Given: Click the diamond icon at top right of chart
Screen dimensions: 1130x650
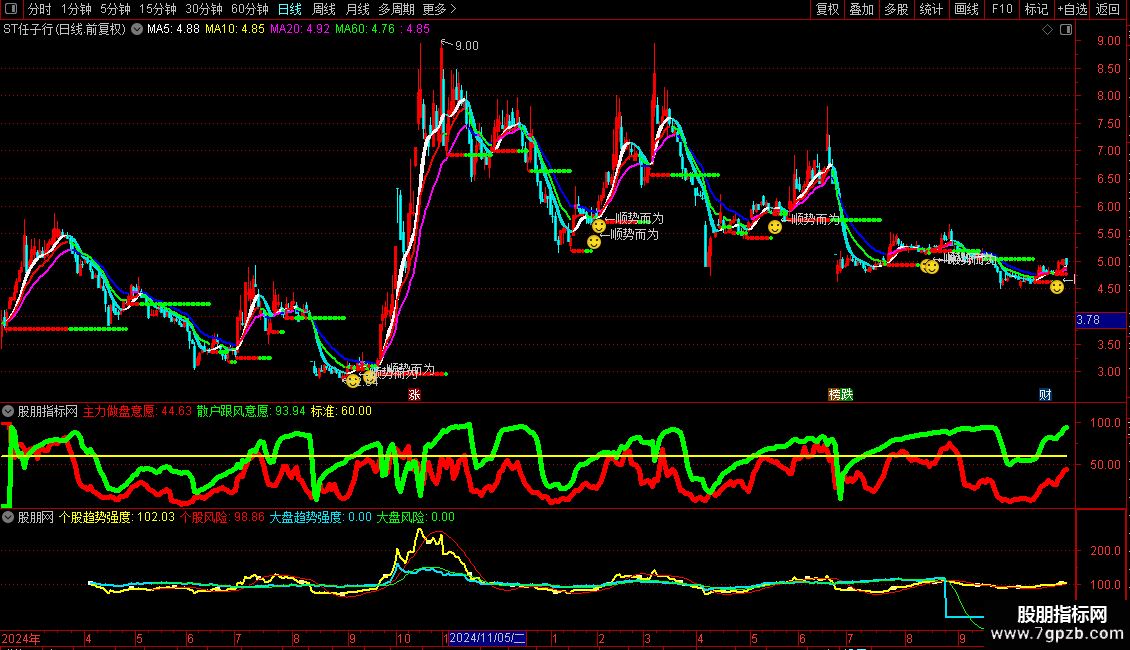Looking at the screenshot, I should (x=1047, y=30).
